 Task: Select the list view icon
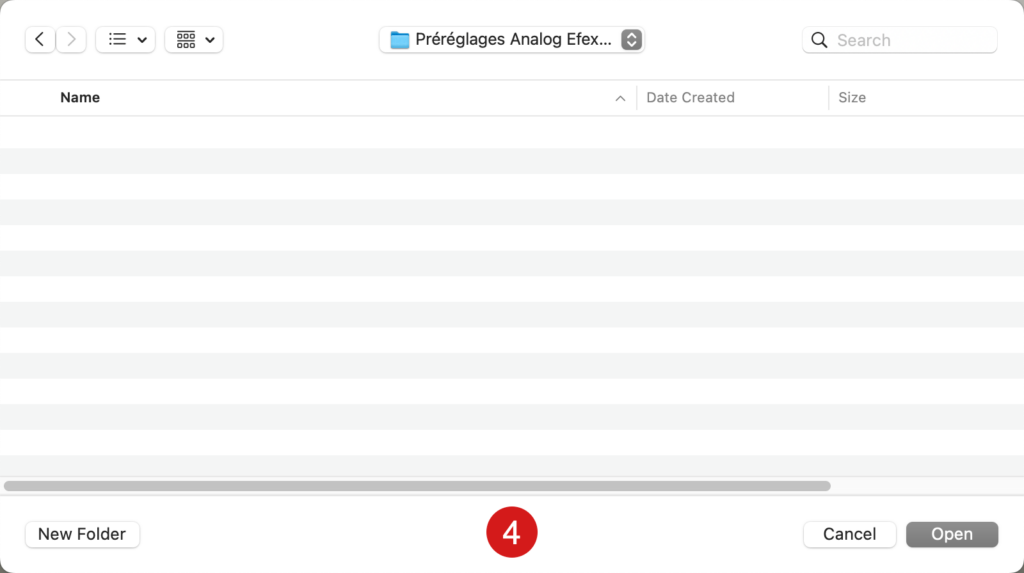[x=118, y=40]
